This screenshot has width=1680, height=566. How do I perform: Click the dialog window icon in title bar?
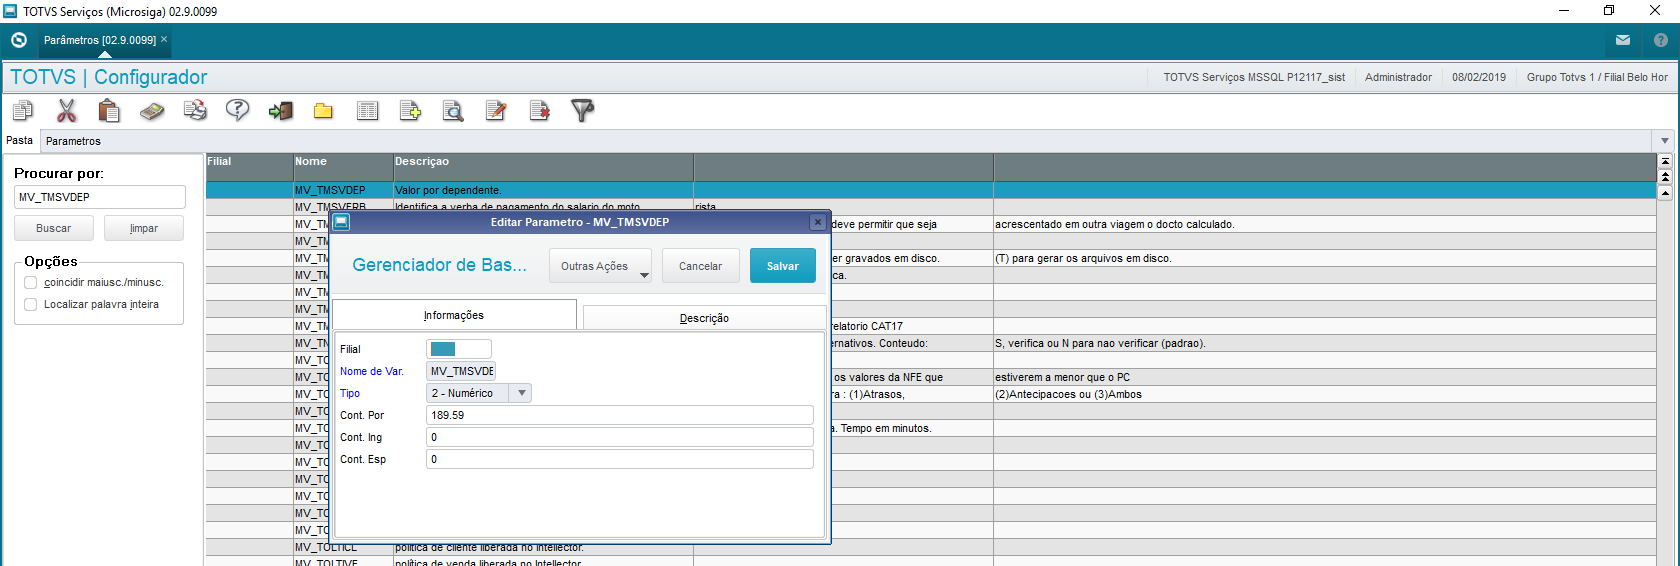[341, 222]
